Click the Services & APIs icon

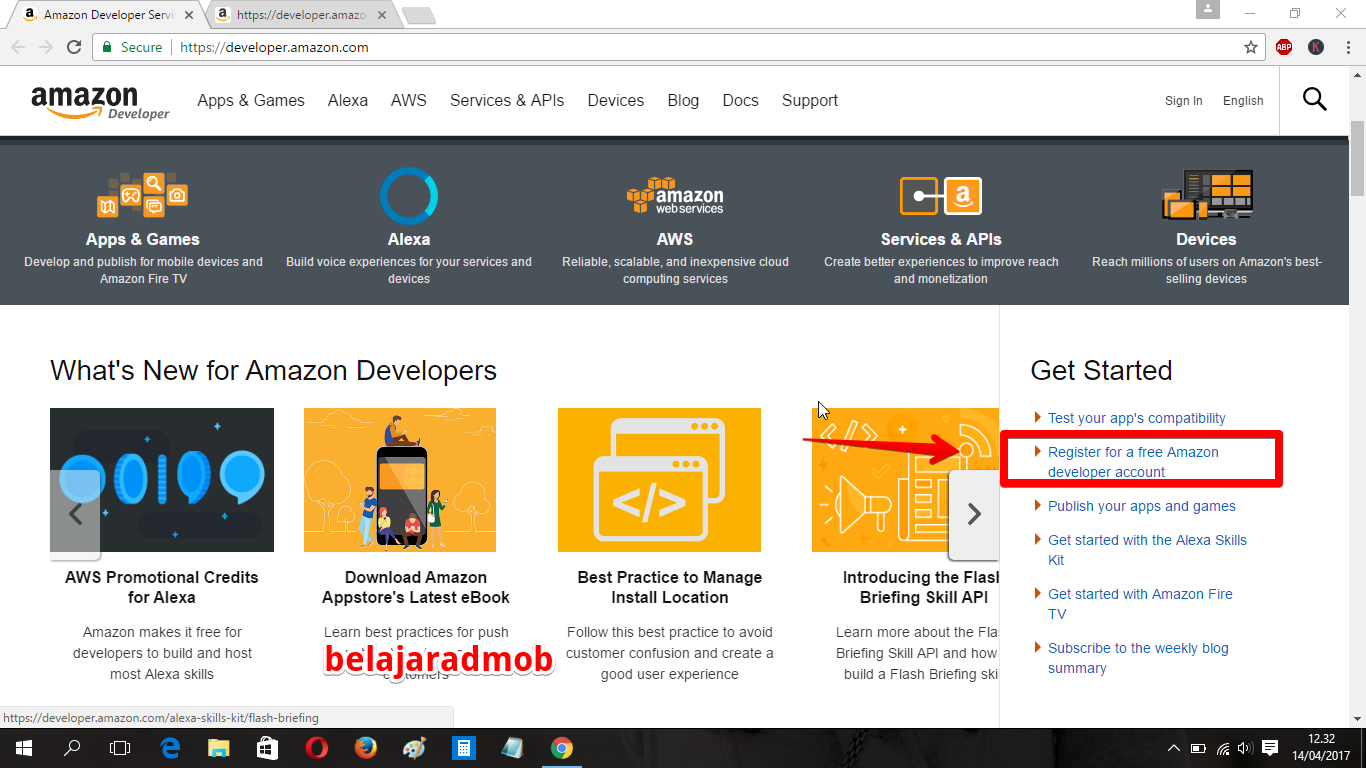[941, 196]
